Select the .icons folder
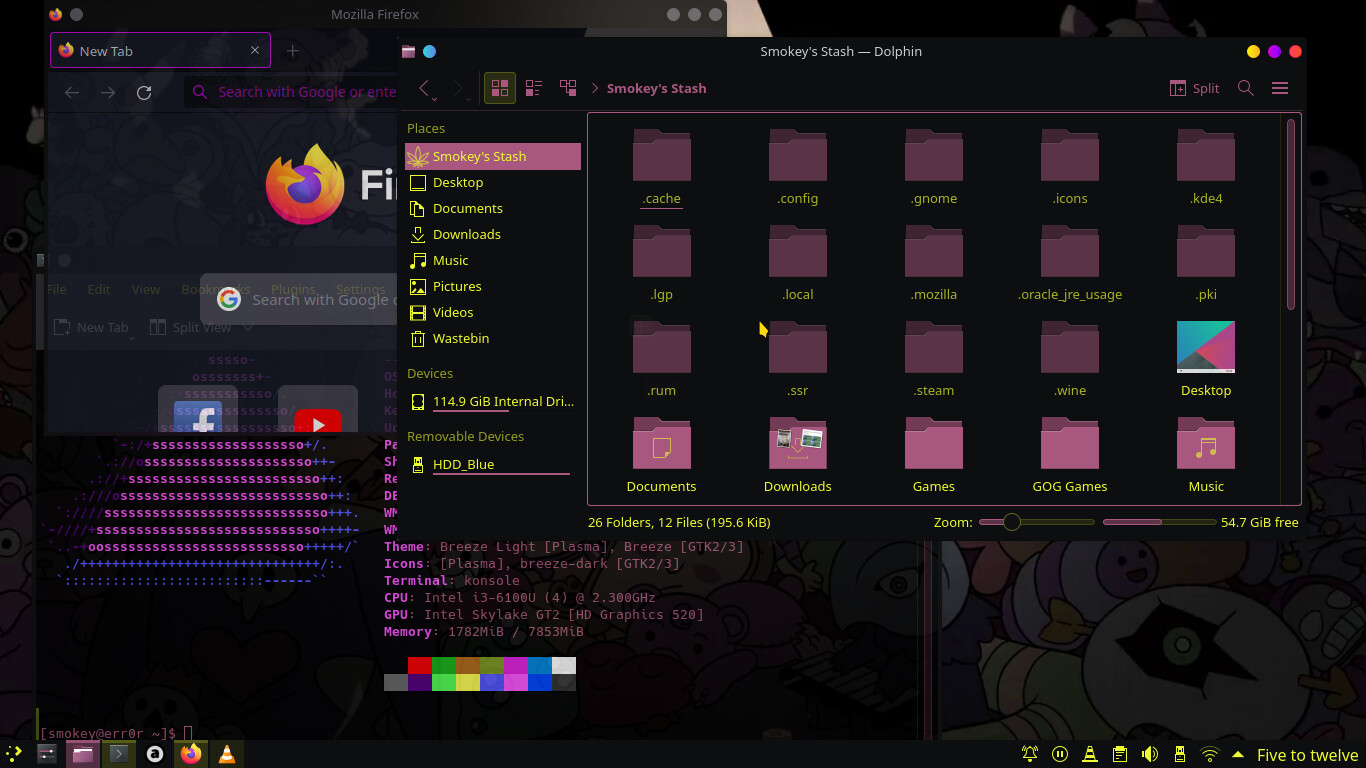 [x=1069, y=168]
